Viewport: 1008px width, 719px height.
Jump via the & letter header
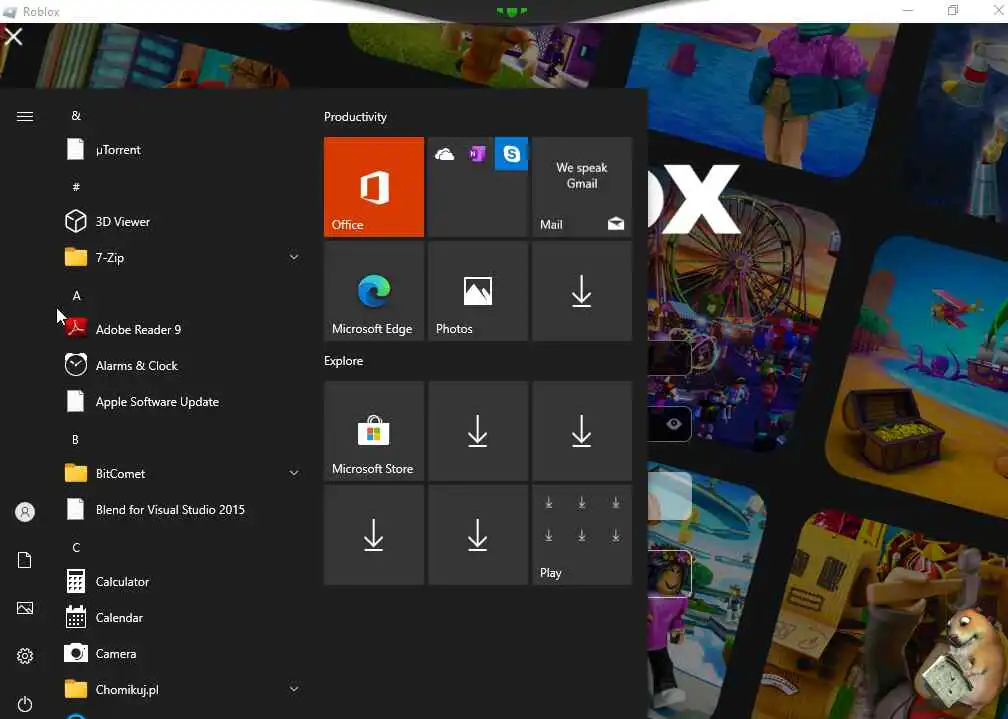[x=76, y=116]
